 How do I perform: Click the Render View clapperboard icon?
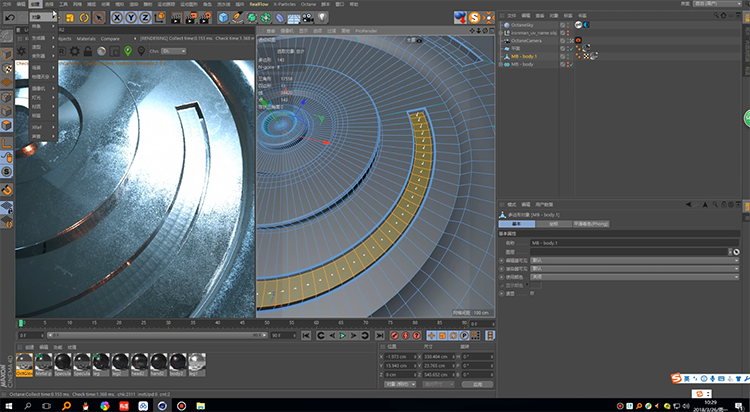(x=176, y=18)
